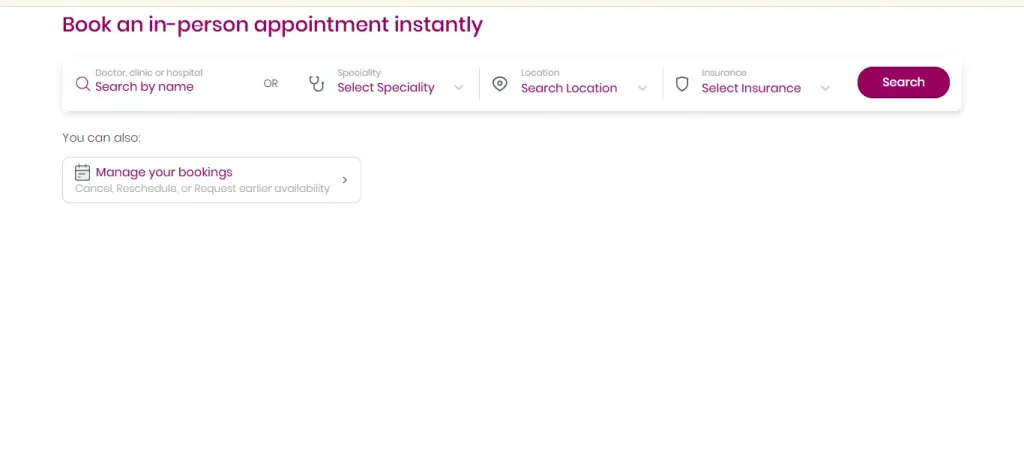Click the magnifier icon beside Search by name
The width and height of the screenshot is (1024, 459).
pos(83,84)
